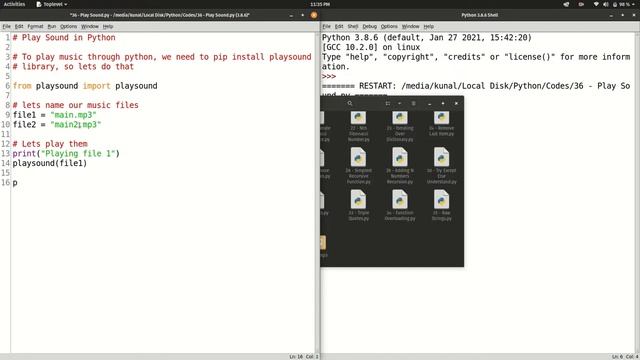Viewport: 640px width, 360px height.
Task: Open the clock in the top bar
Action: [x=320, y=4]
